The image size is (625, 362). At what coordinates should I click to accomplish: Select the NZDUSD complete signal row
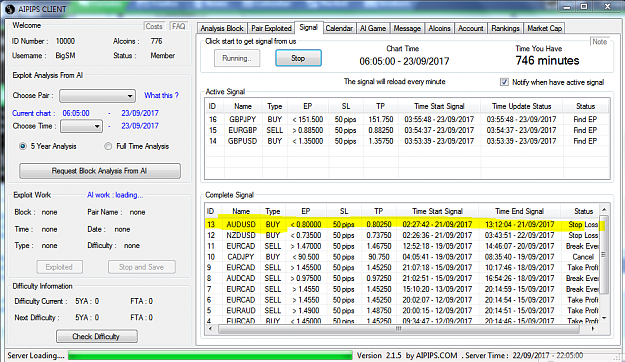pos(402,235)
